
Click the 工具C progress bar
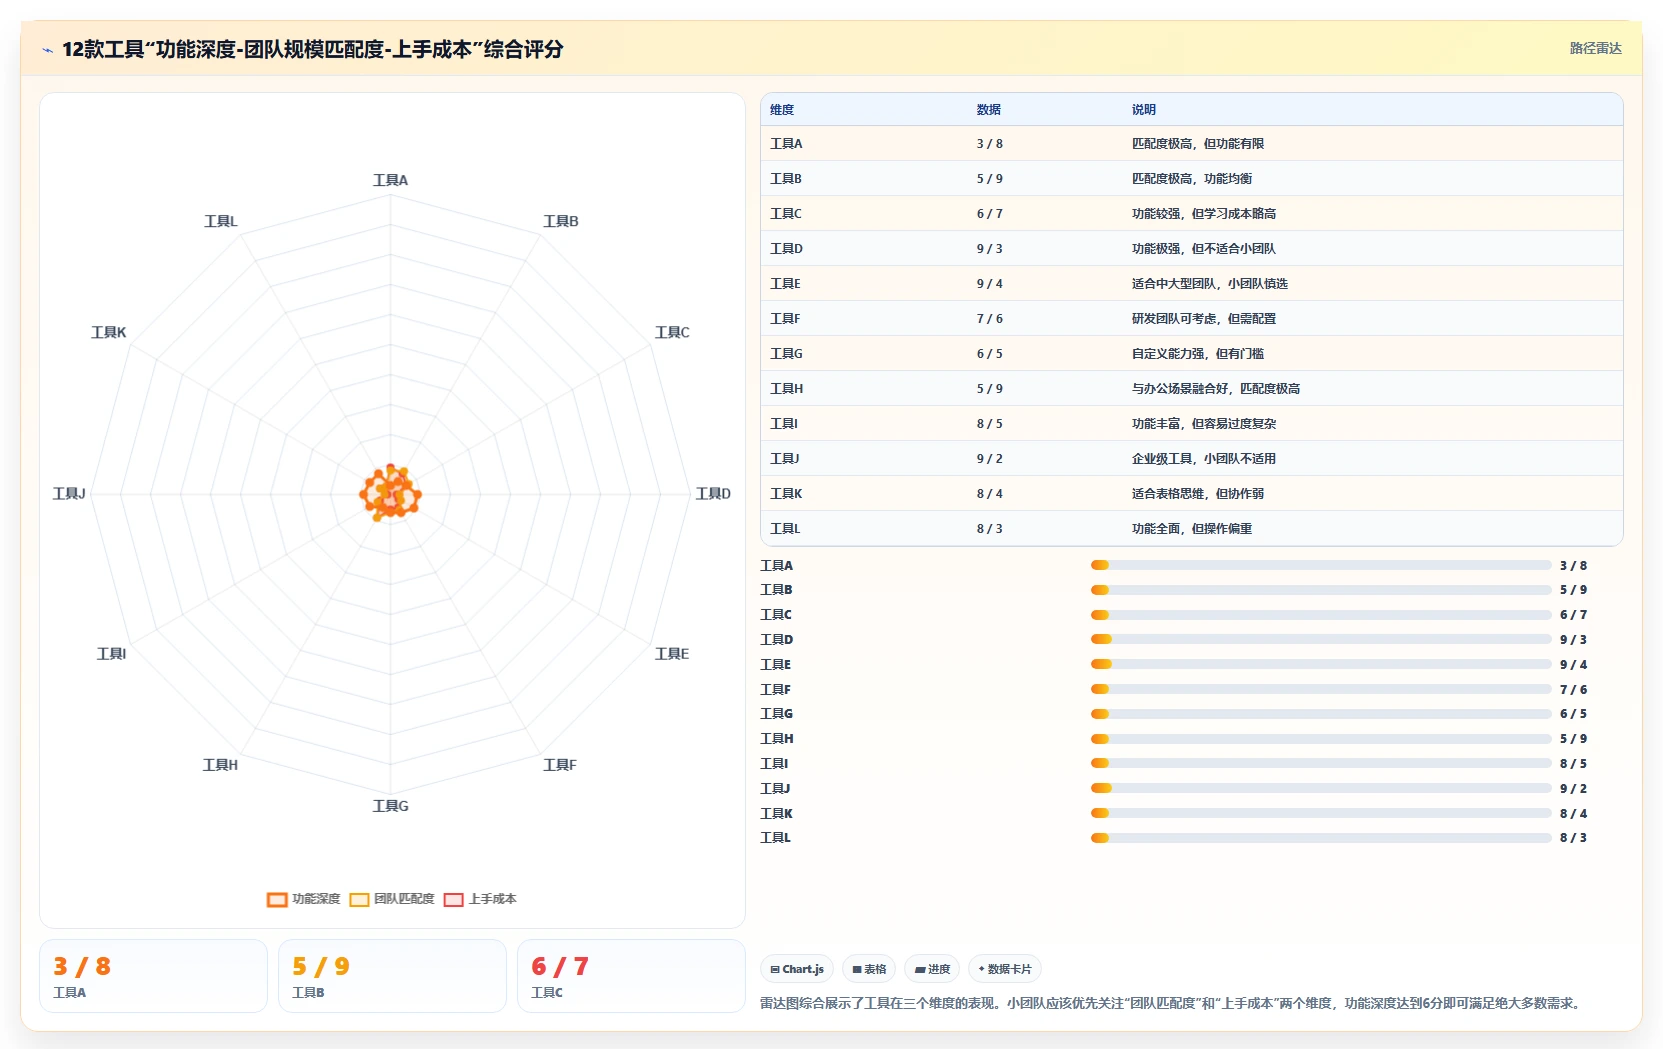(1321, 615)
